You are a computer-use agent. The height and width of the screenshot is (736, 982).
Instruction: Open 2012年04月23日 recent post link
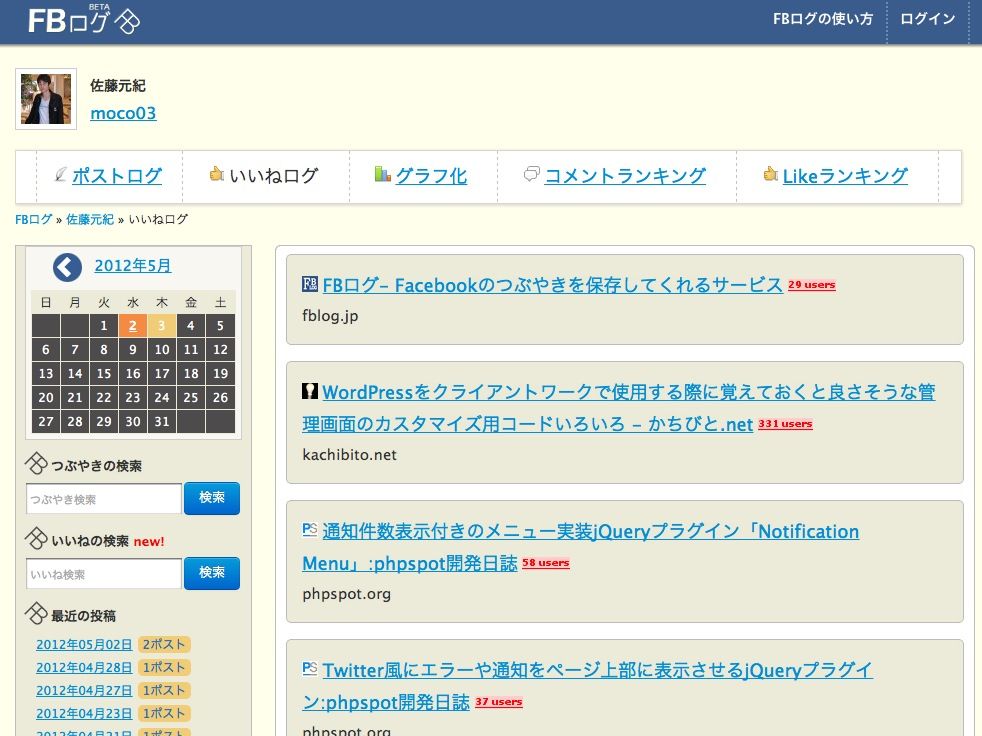click(84, 713)
